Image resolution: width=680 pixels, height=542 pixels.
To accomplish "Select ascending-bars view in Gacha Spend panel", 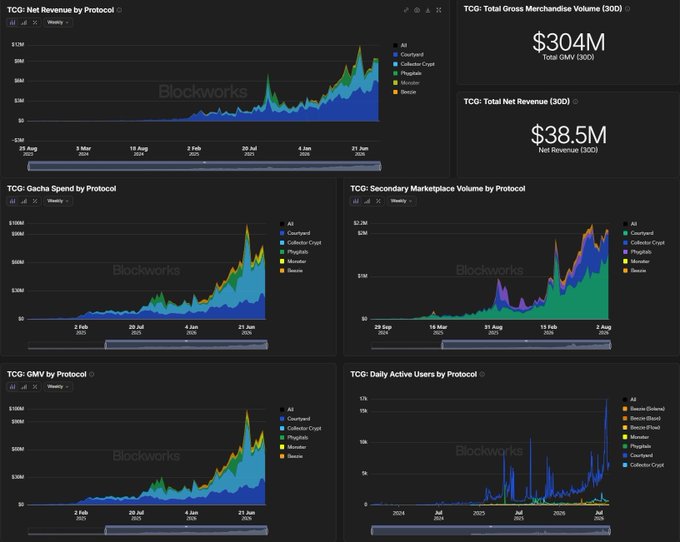I will pyautogui.click(x=24, y=201).
